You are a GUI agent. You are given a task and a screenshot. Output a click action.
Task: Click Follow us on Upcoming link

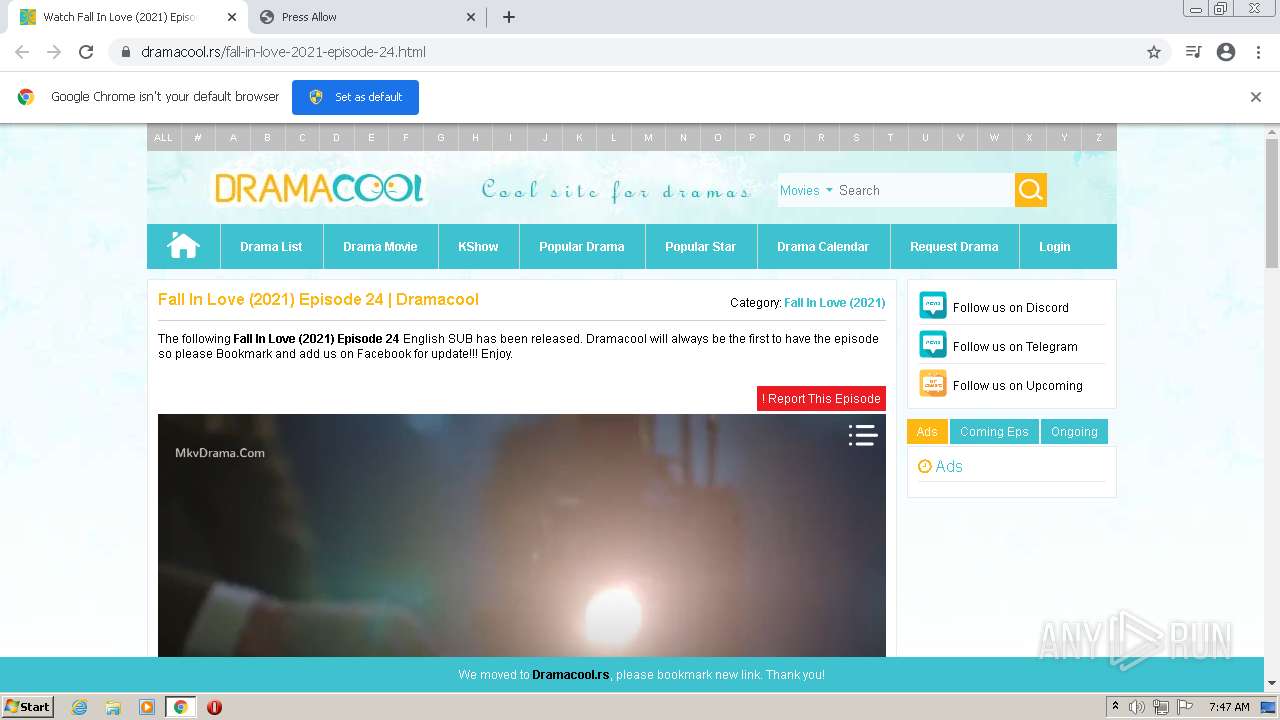[x=1017, y=385]
